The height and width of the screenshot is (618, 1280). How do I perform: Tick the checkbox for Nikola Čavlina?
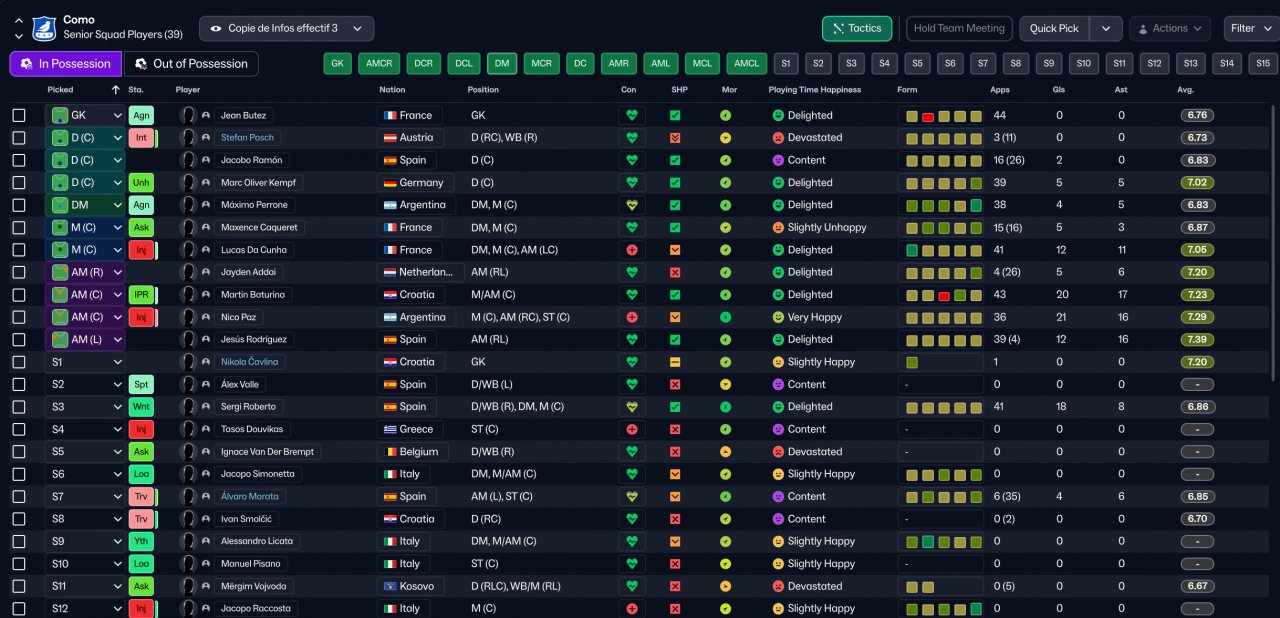(19, 362)
